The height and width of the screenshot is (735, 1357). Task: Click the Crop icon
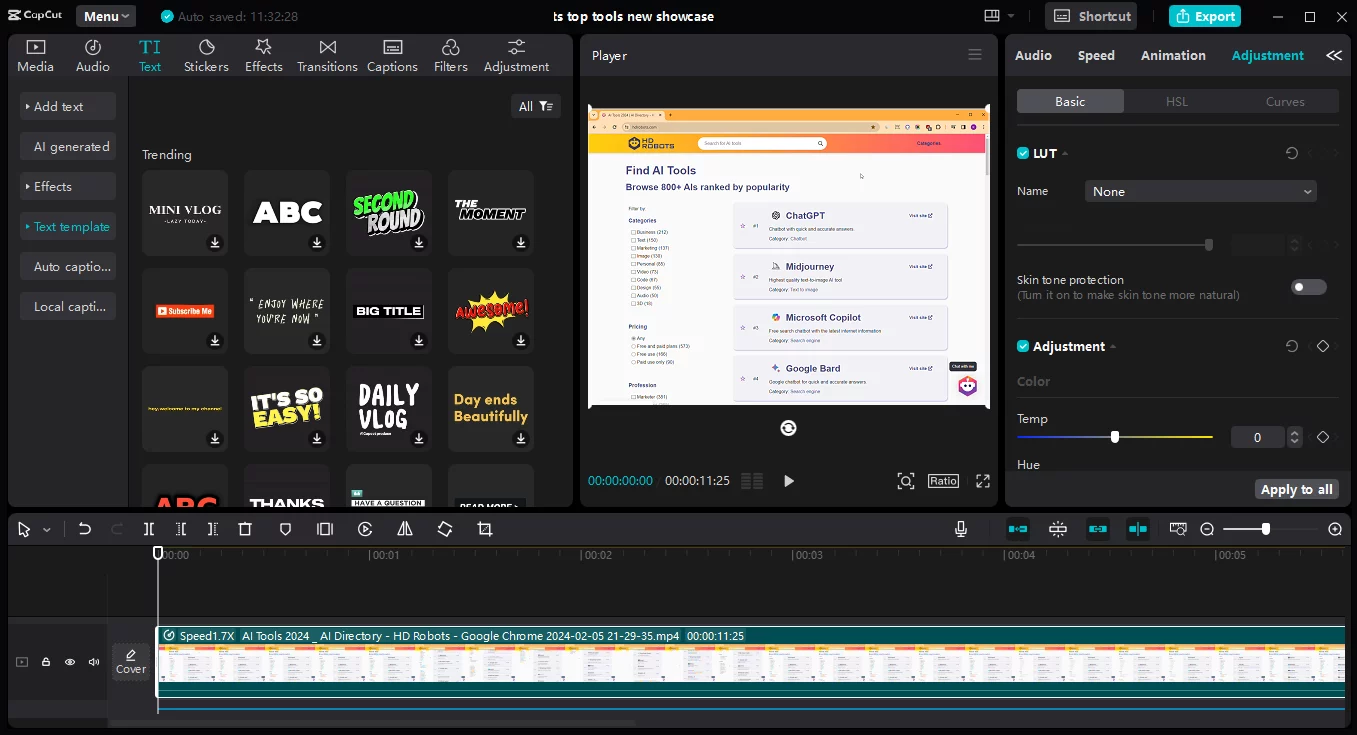click(485, 529)
